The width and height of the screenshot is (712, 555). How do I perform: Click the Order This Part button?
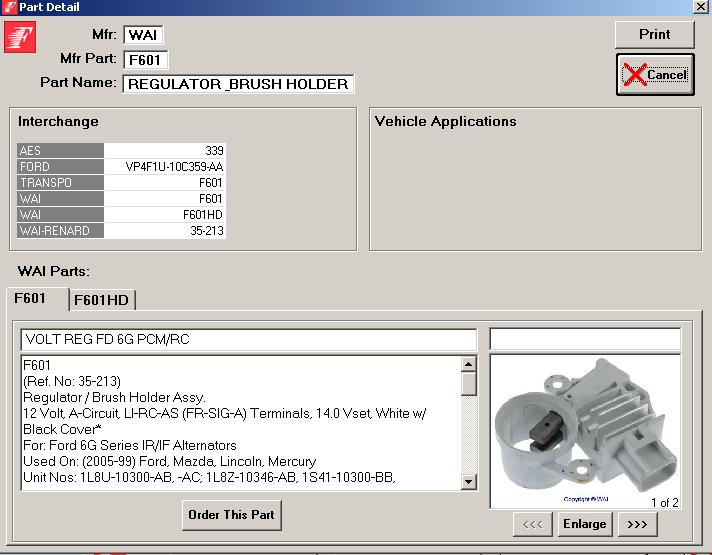pyautogui.click(x=232, y=515)
